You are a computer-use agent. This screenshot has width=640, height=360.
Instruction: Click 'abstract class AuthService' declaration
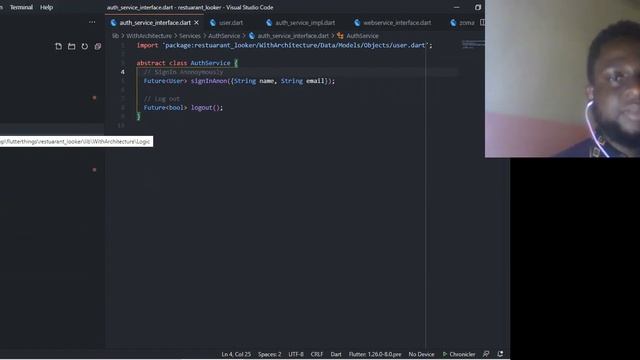(183, 63)
